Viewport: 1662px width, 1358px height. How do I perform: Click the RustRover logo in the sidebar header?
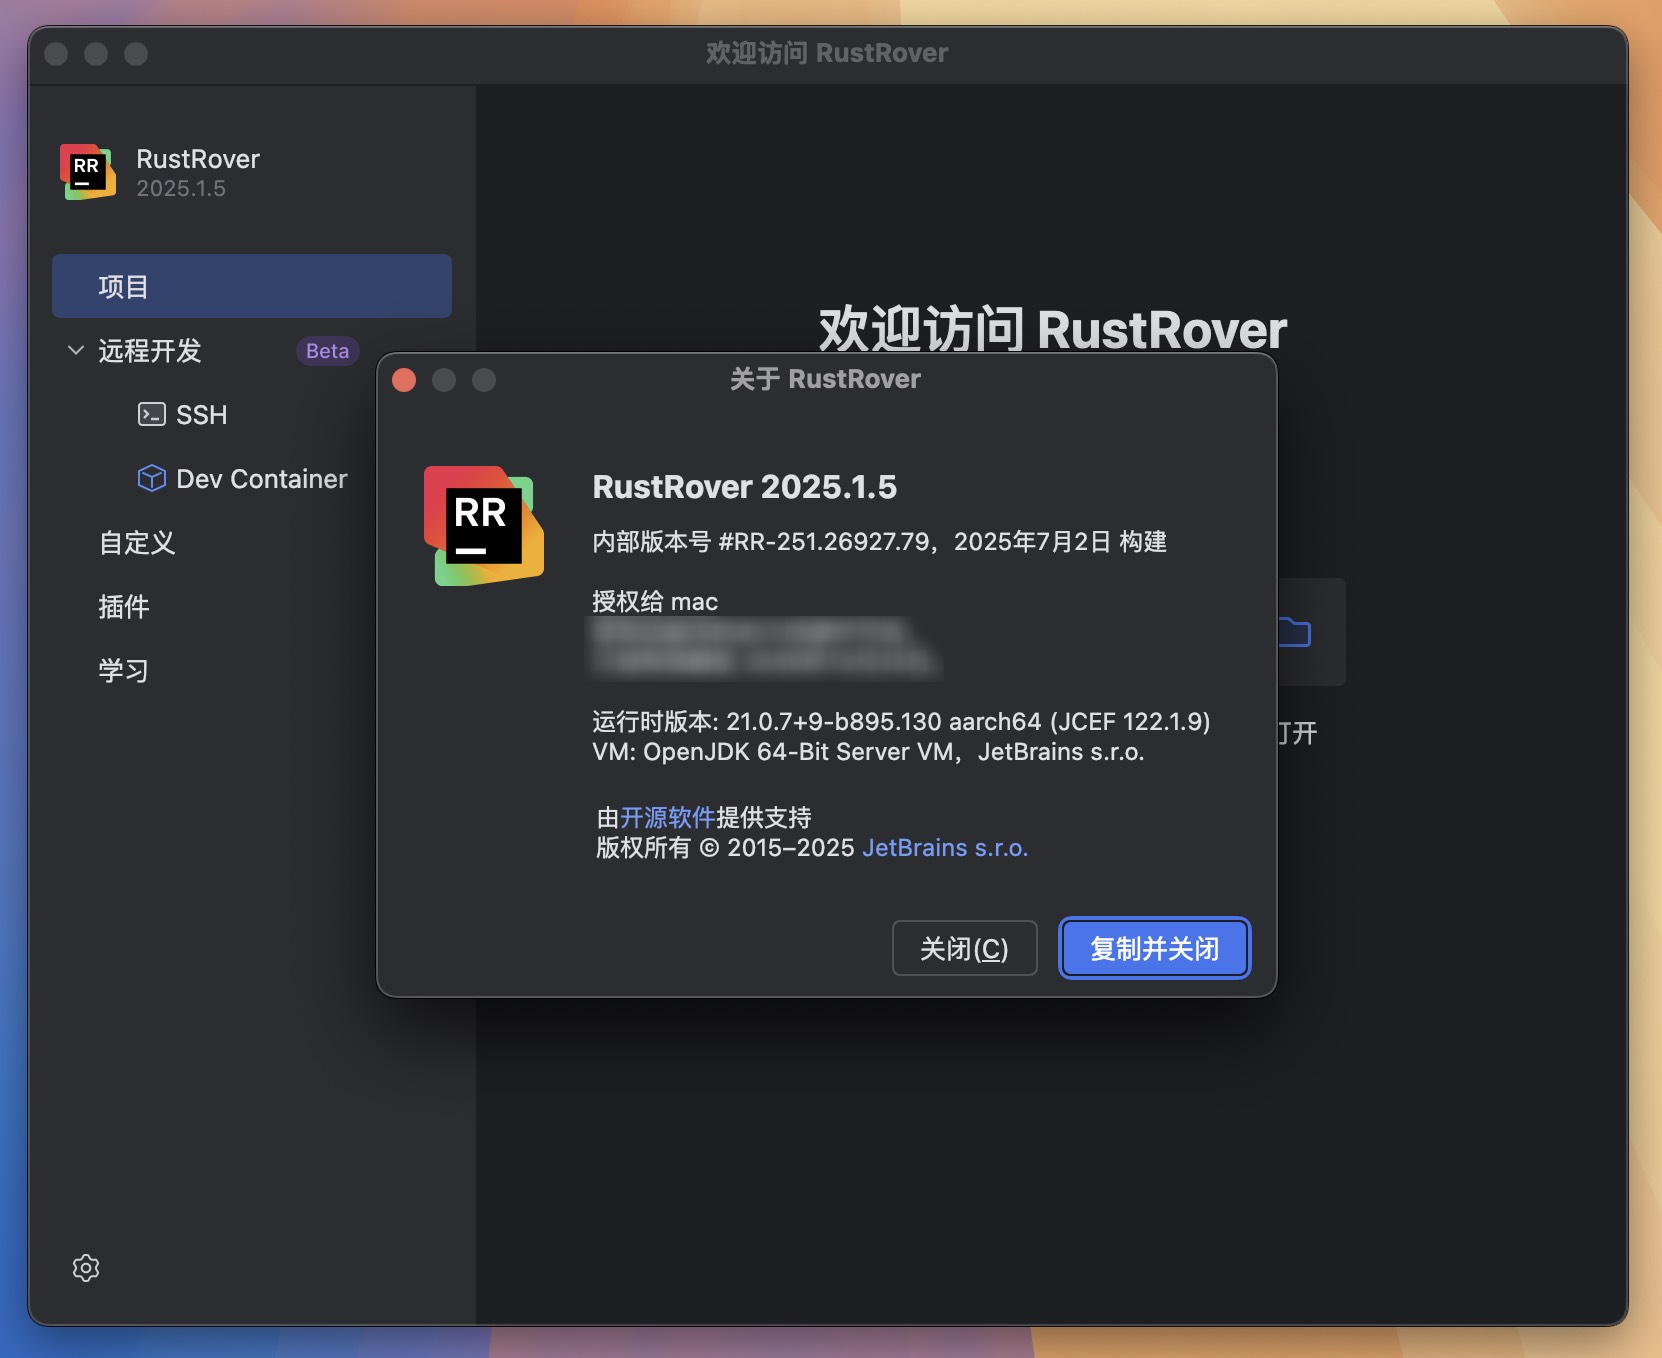(x=88, y=172)
